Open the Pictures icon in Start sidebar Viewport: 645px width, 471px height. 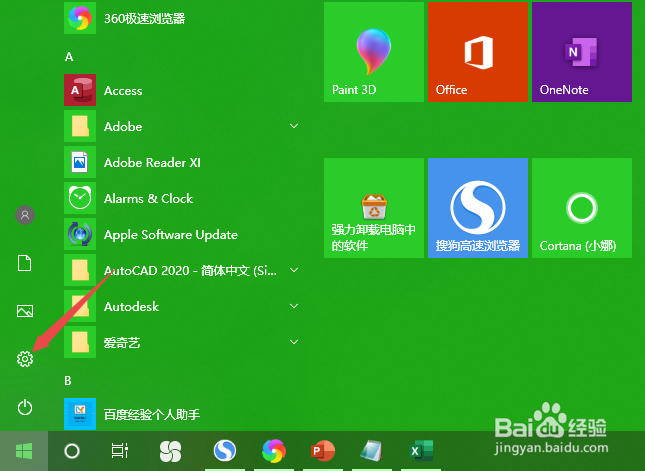pos(25,311)
